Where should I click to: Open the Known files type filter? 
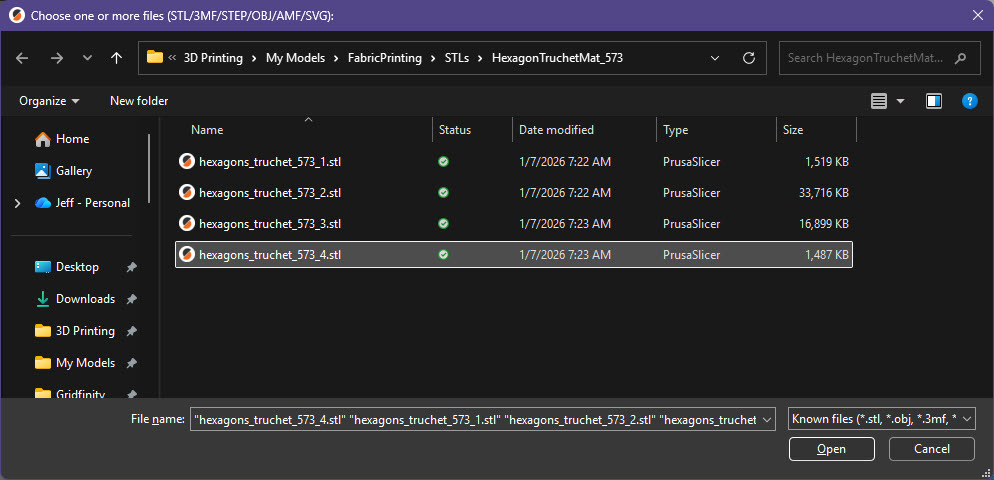881,419
